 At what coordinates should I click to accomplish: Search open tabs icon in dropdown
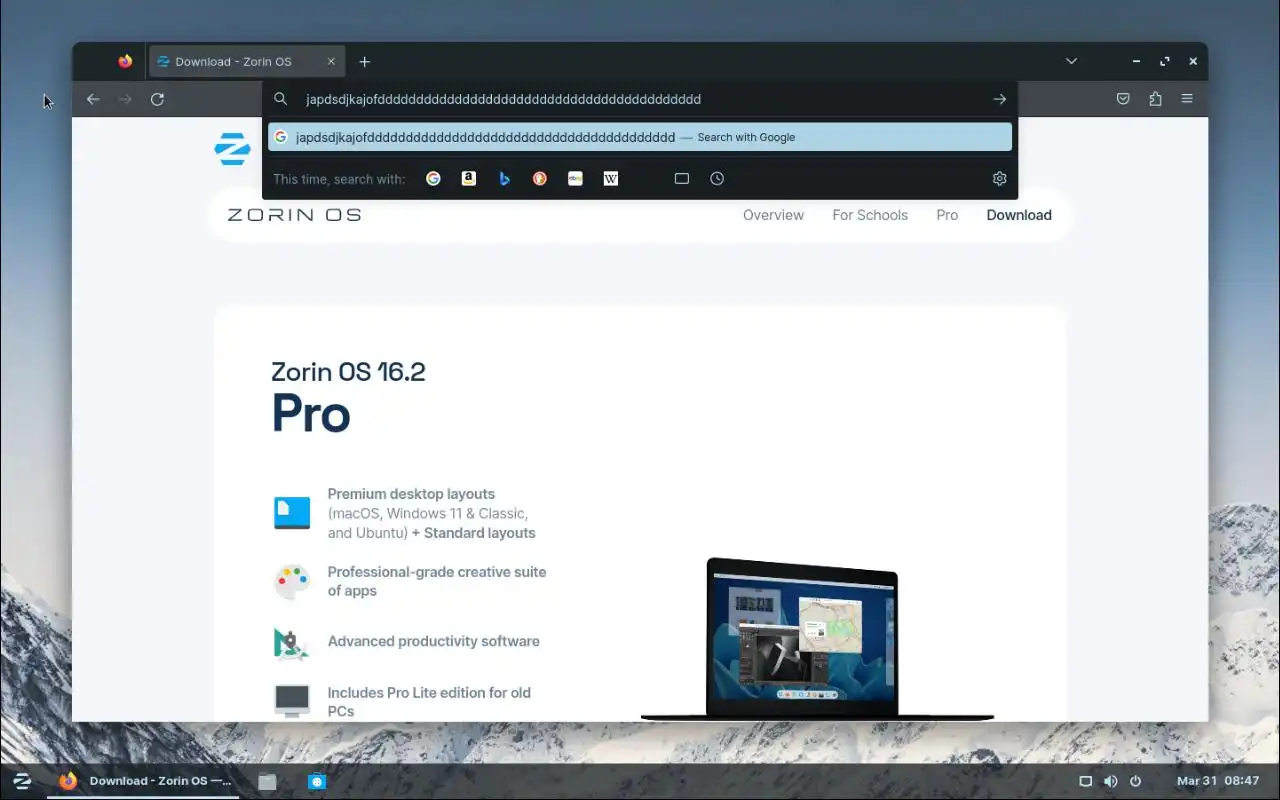coord(682,178)
